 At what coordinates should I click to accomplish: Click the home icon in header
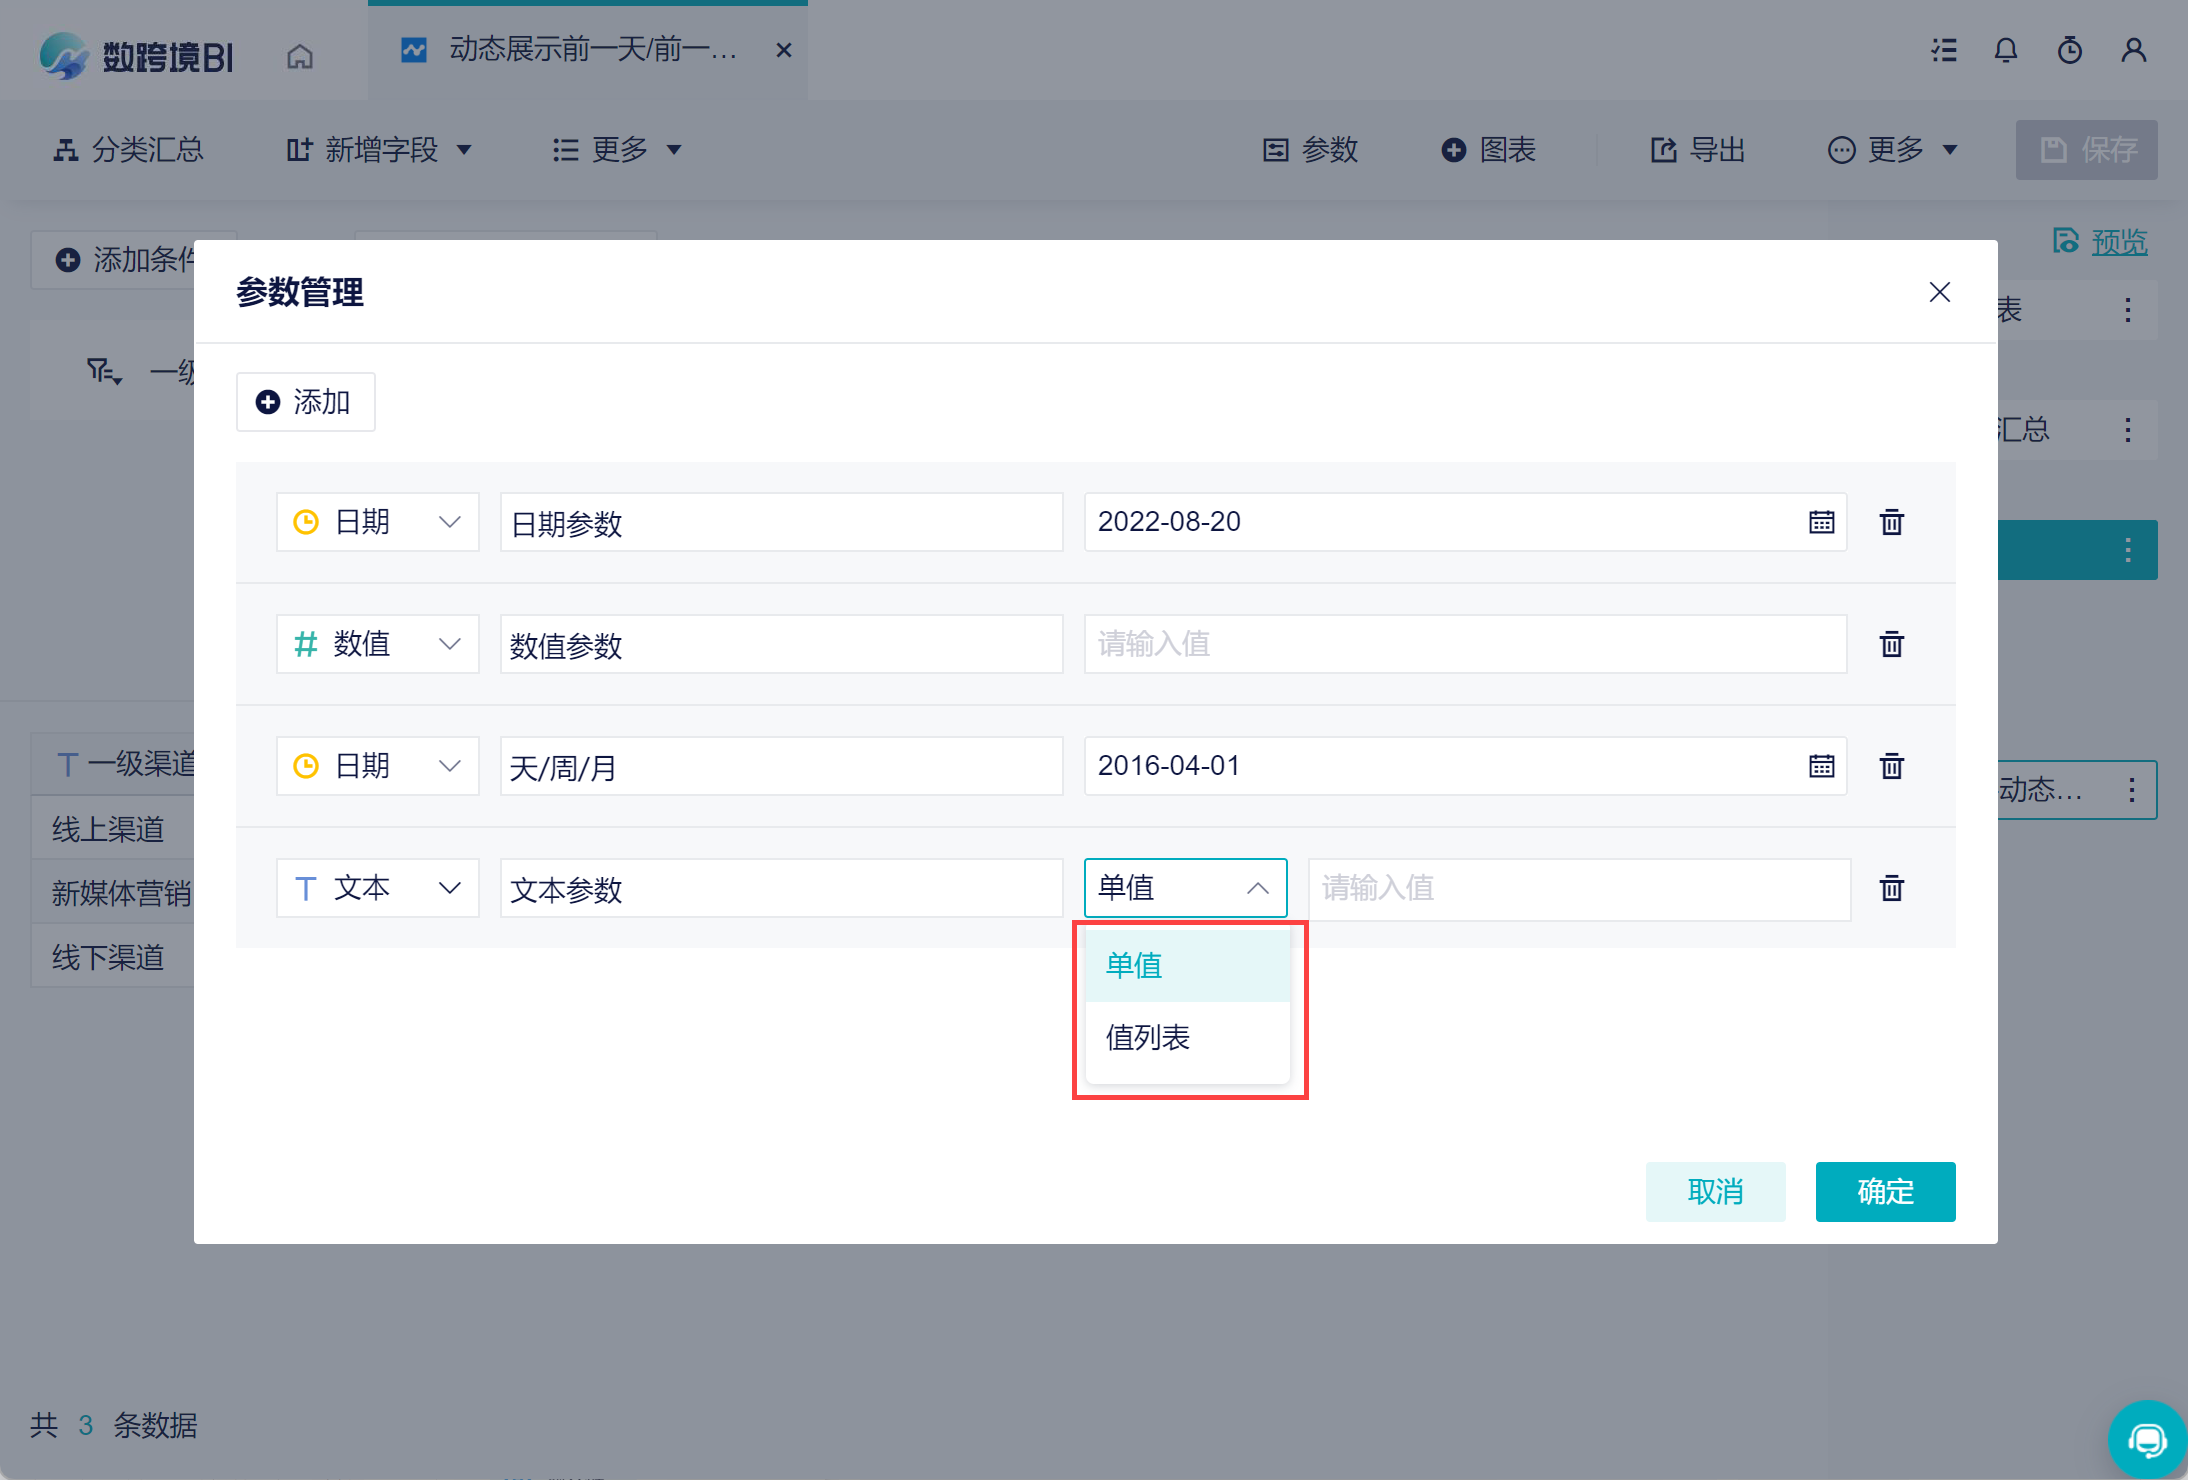(x=300, y=56)
